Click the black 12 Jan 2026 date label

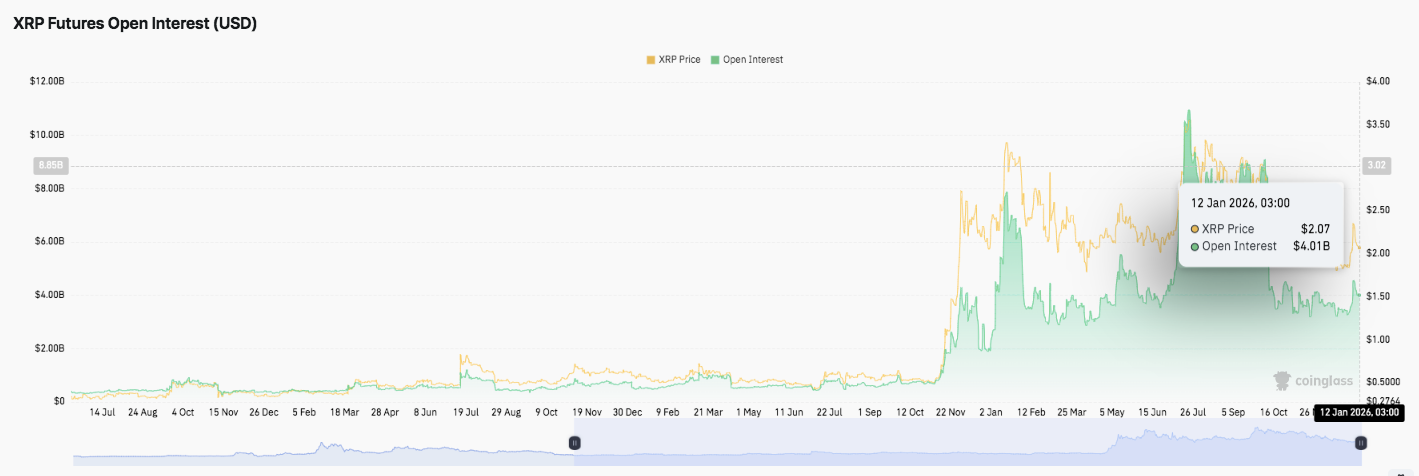pos(1356,412)
